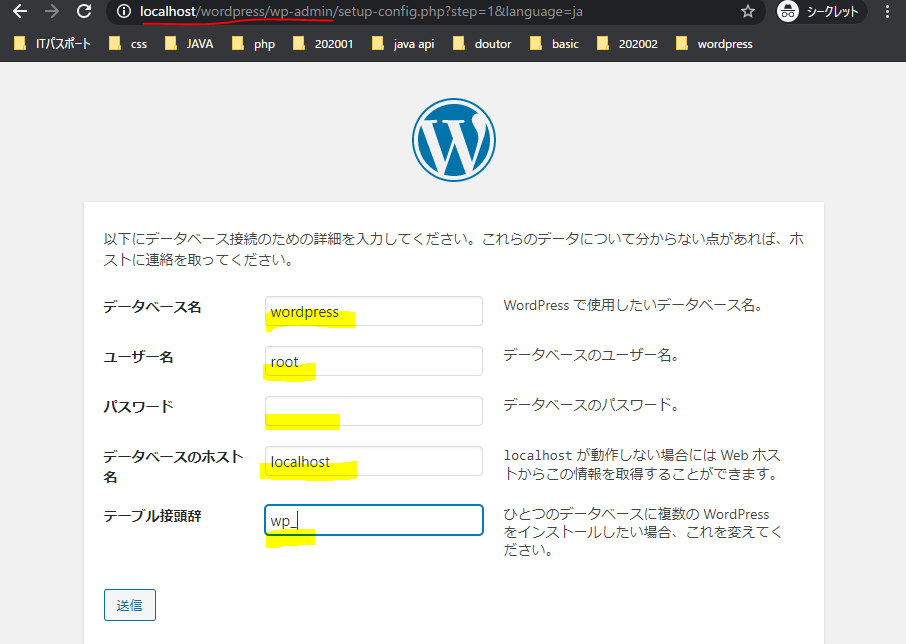Viewport: 906px width, 644px height.
Task: Focus the データベースのホスト名 field
Action: (x=374, y=461)
